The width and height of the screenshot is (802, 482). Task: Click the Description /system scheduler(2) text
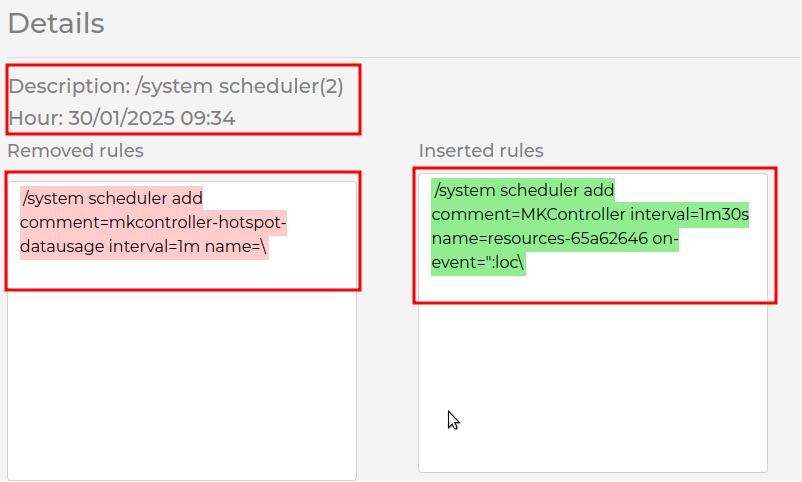pos(176,86)
